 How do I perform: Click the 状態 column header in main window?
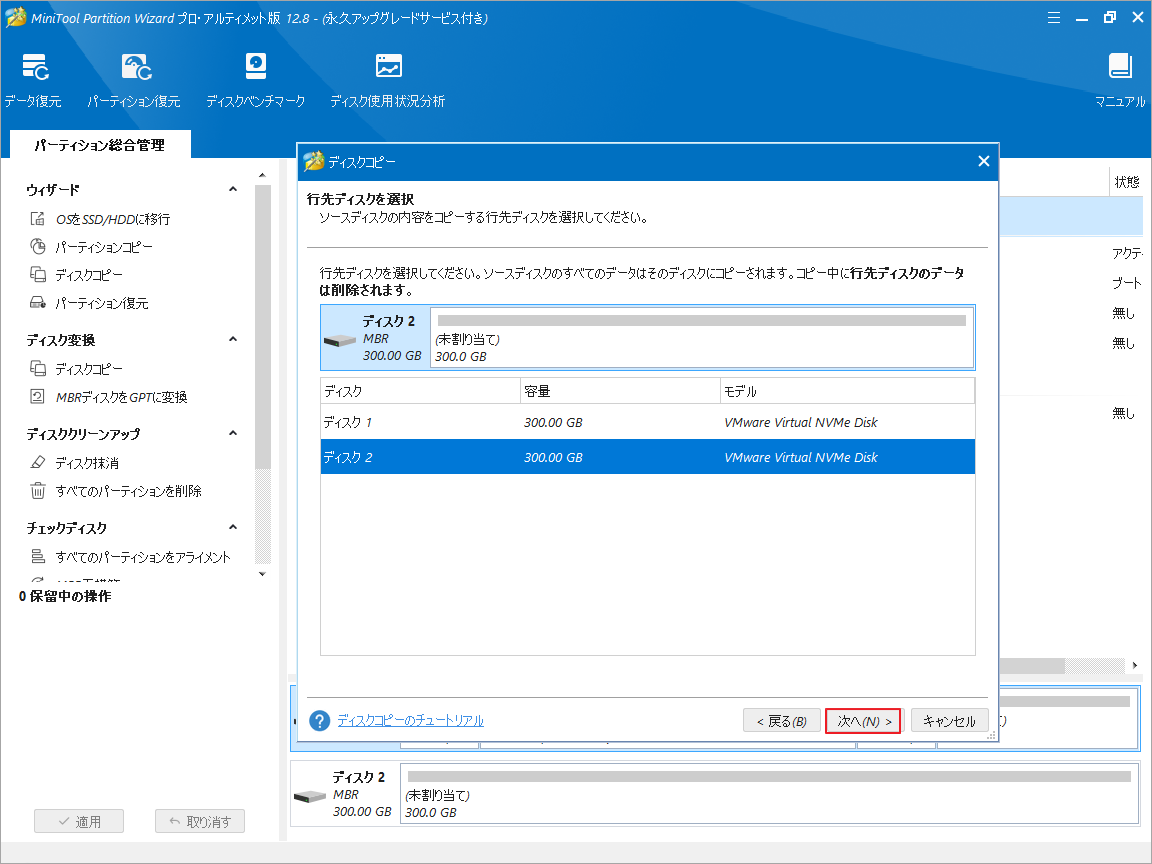(x=1127, y=181)
